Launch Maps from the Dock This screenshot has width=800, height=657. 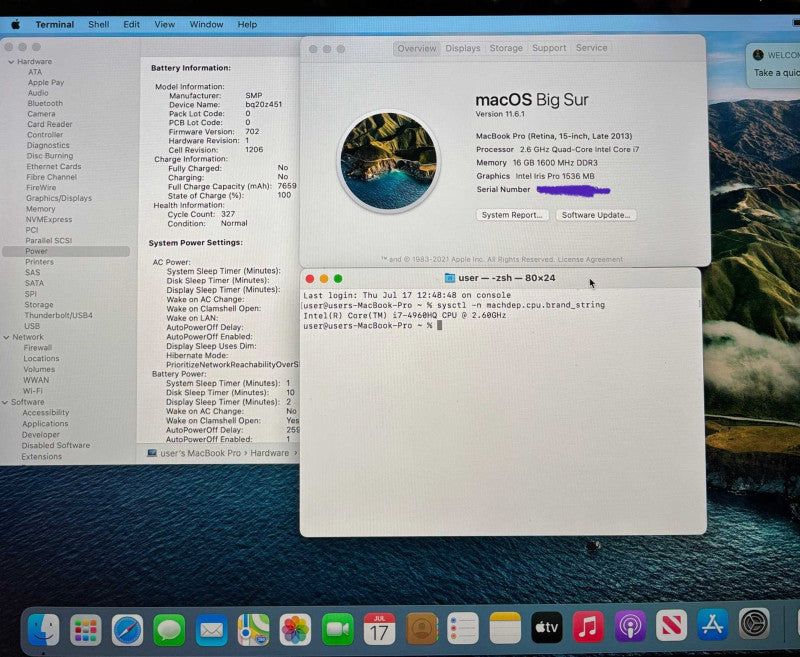pos(253,629)
